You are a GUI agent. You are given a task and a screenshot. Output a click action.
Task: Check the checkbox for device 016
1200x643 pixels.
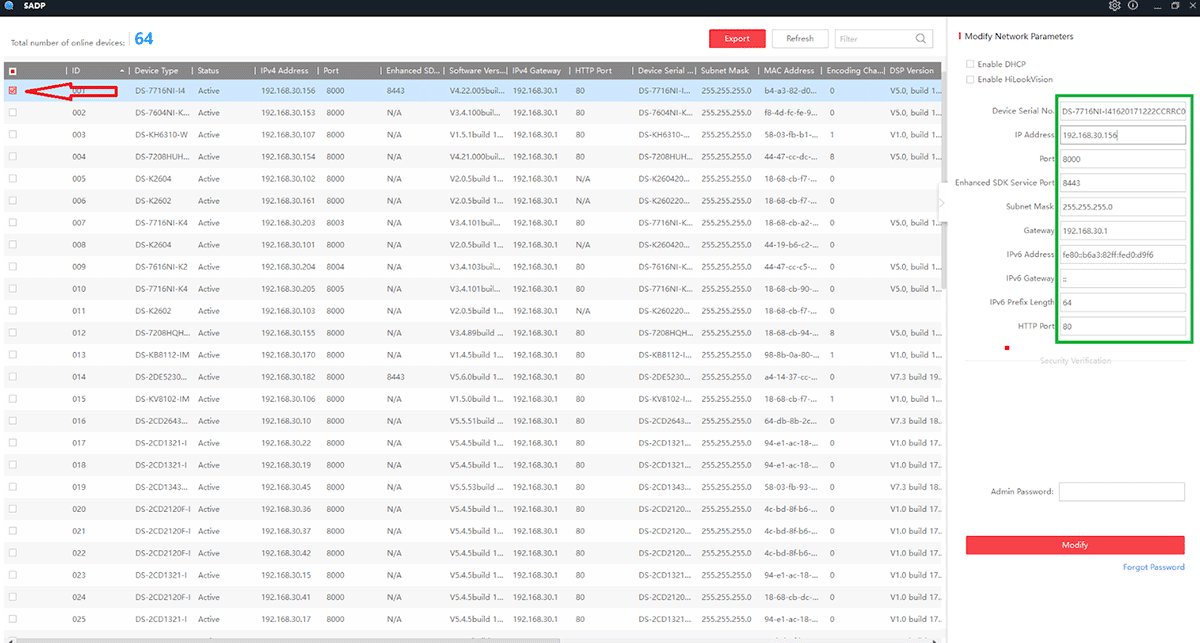(12, 421)
